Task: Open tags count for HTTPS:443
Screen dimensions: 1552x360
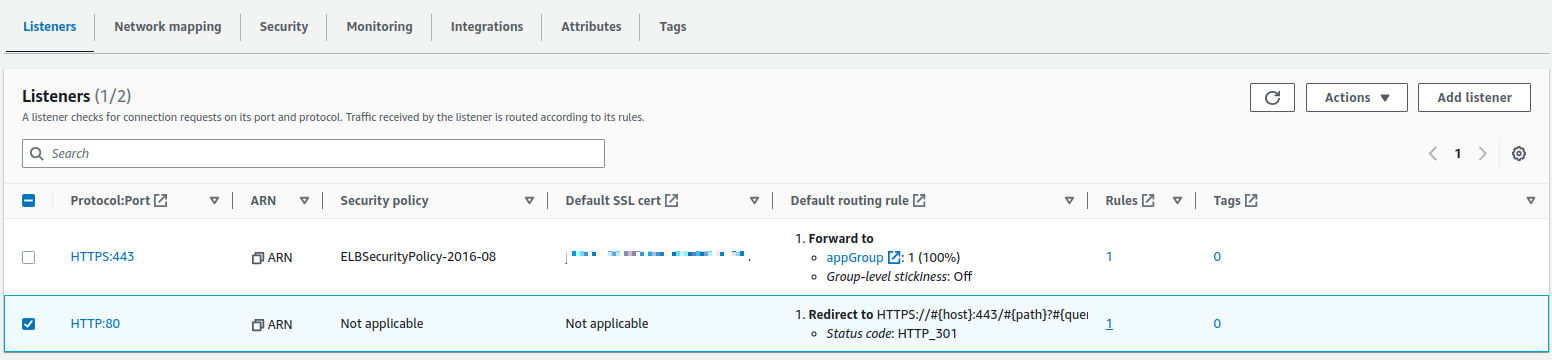Action: 1217,257
